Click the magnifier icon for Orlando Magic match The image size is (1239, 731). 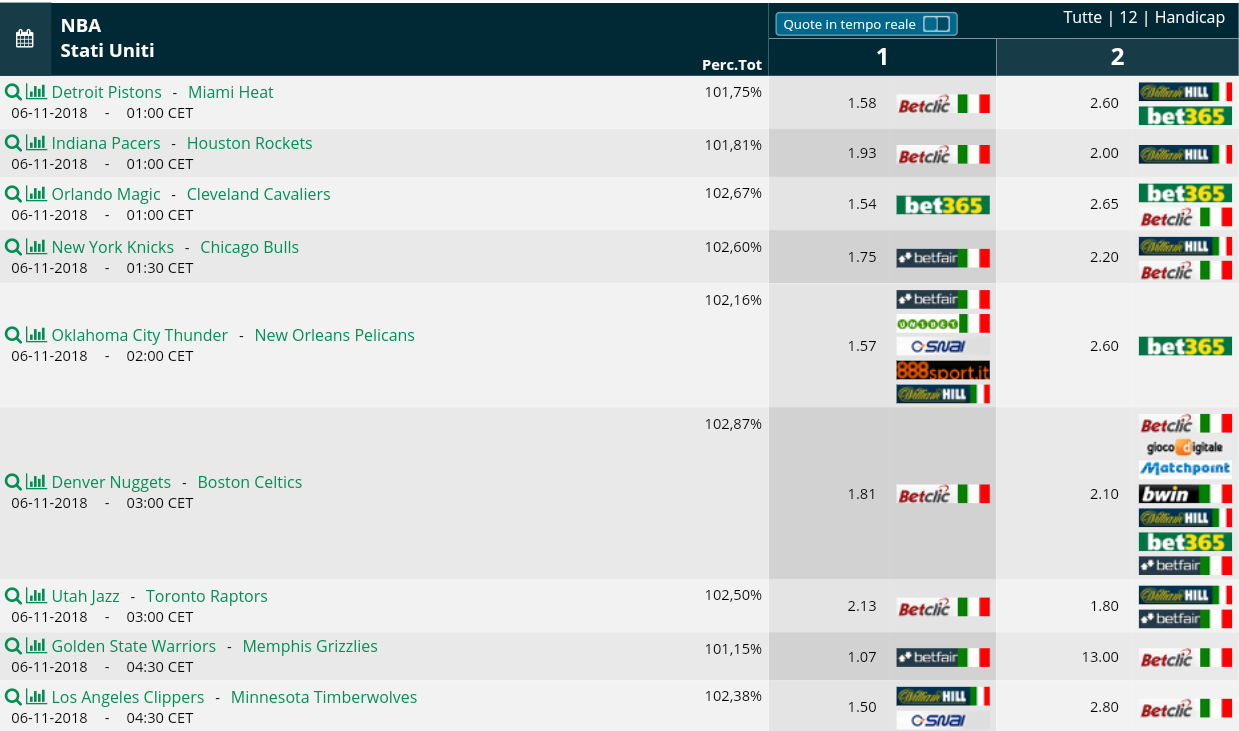tap(13, 194)
